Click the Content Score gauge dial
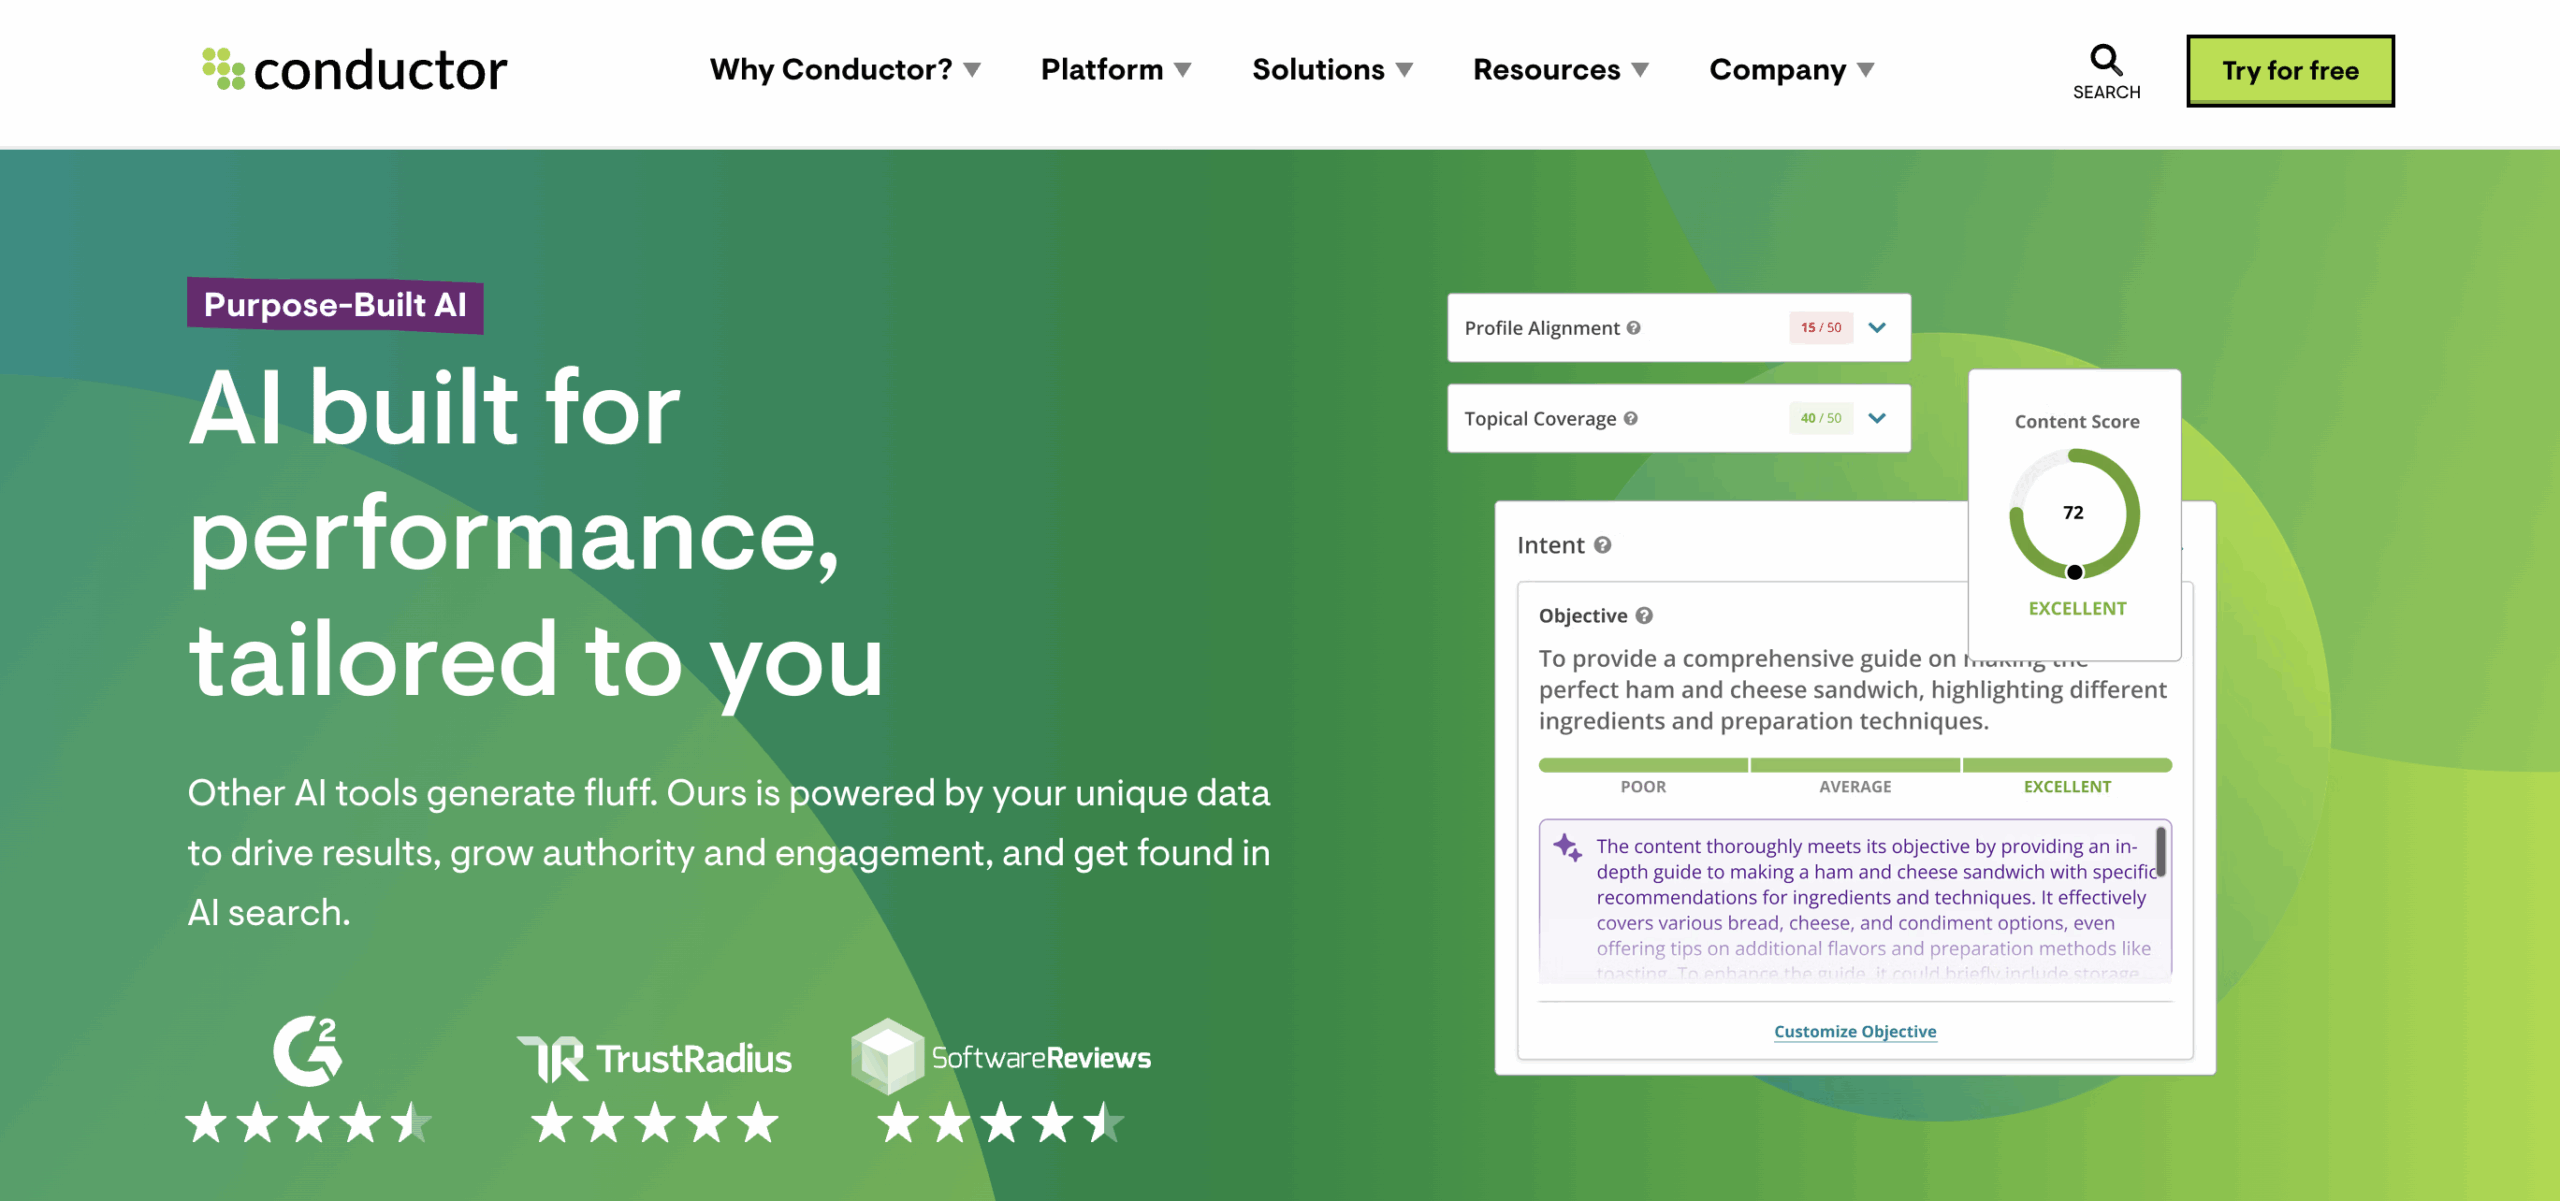Viewport: 2560px width, 1201px height. pos(2074,514)
